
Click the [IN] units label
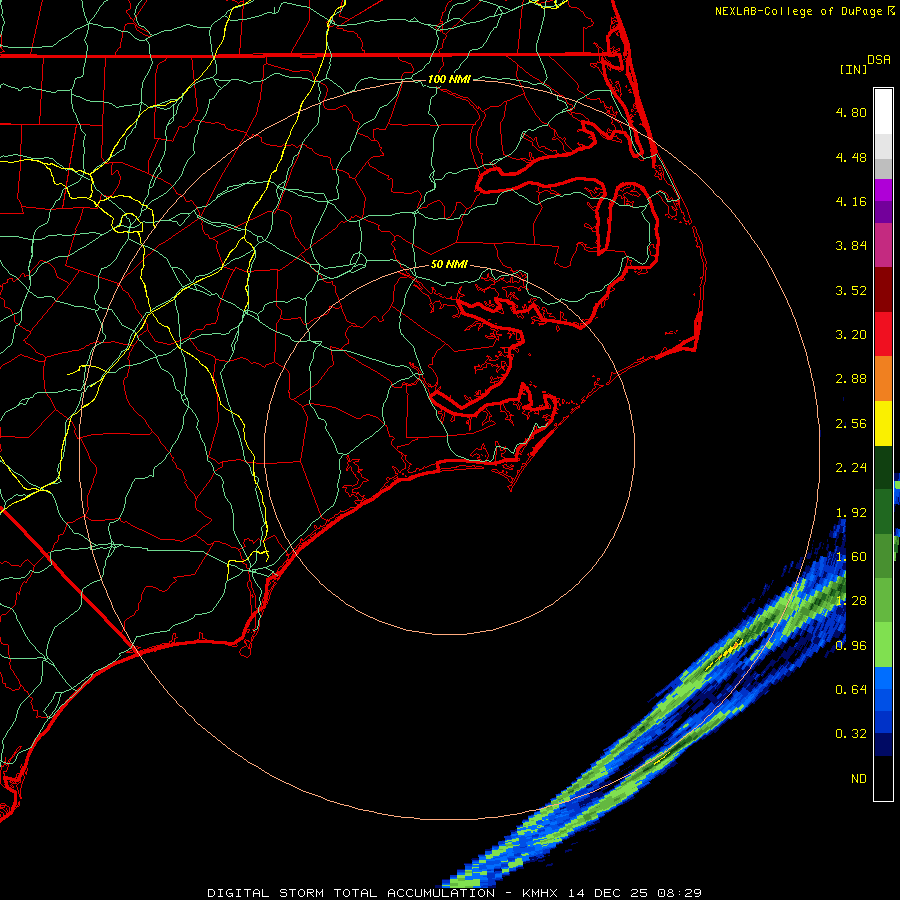click(852, 69)
